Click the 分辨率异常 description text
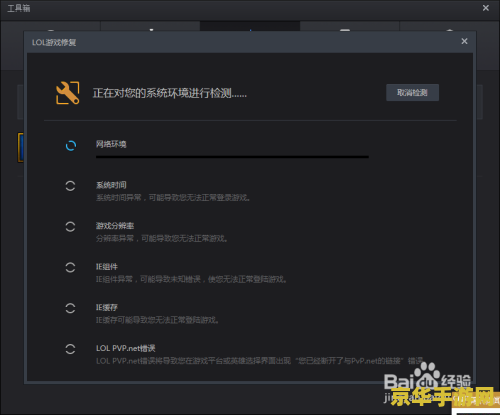The height and width of the screenshot is (415, 500). 162,238
